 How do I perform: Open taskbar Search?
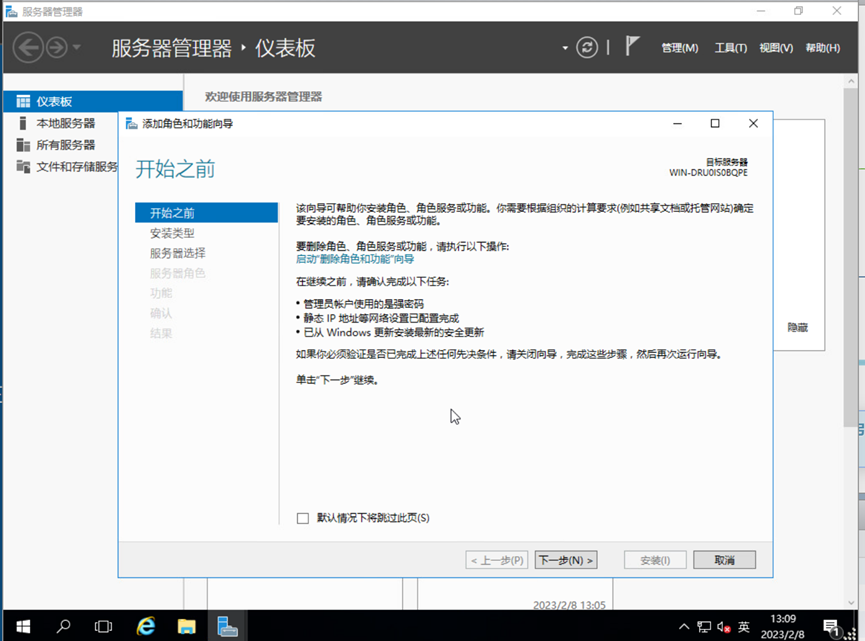point(63,626)
